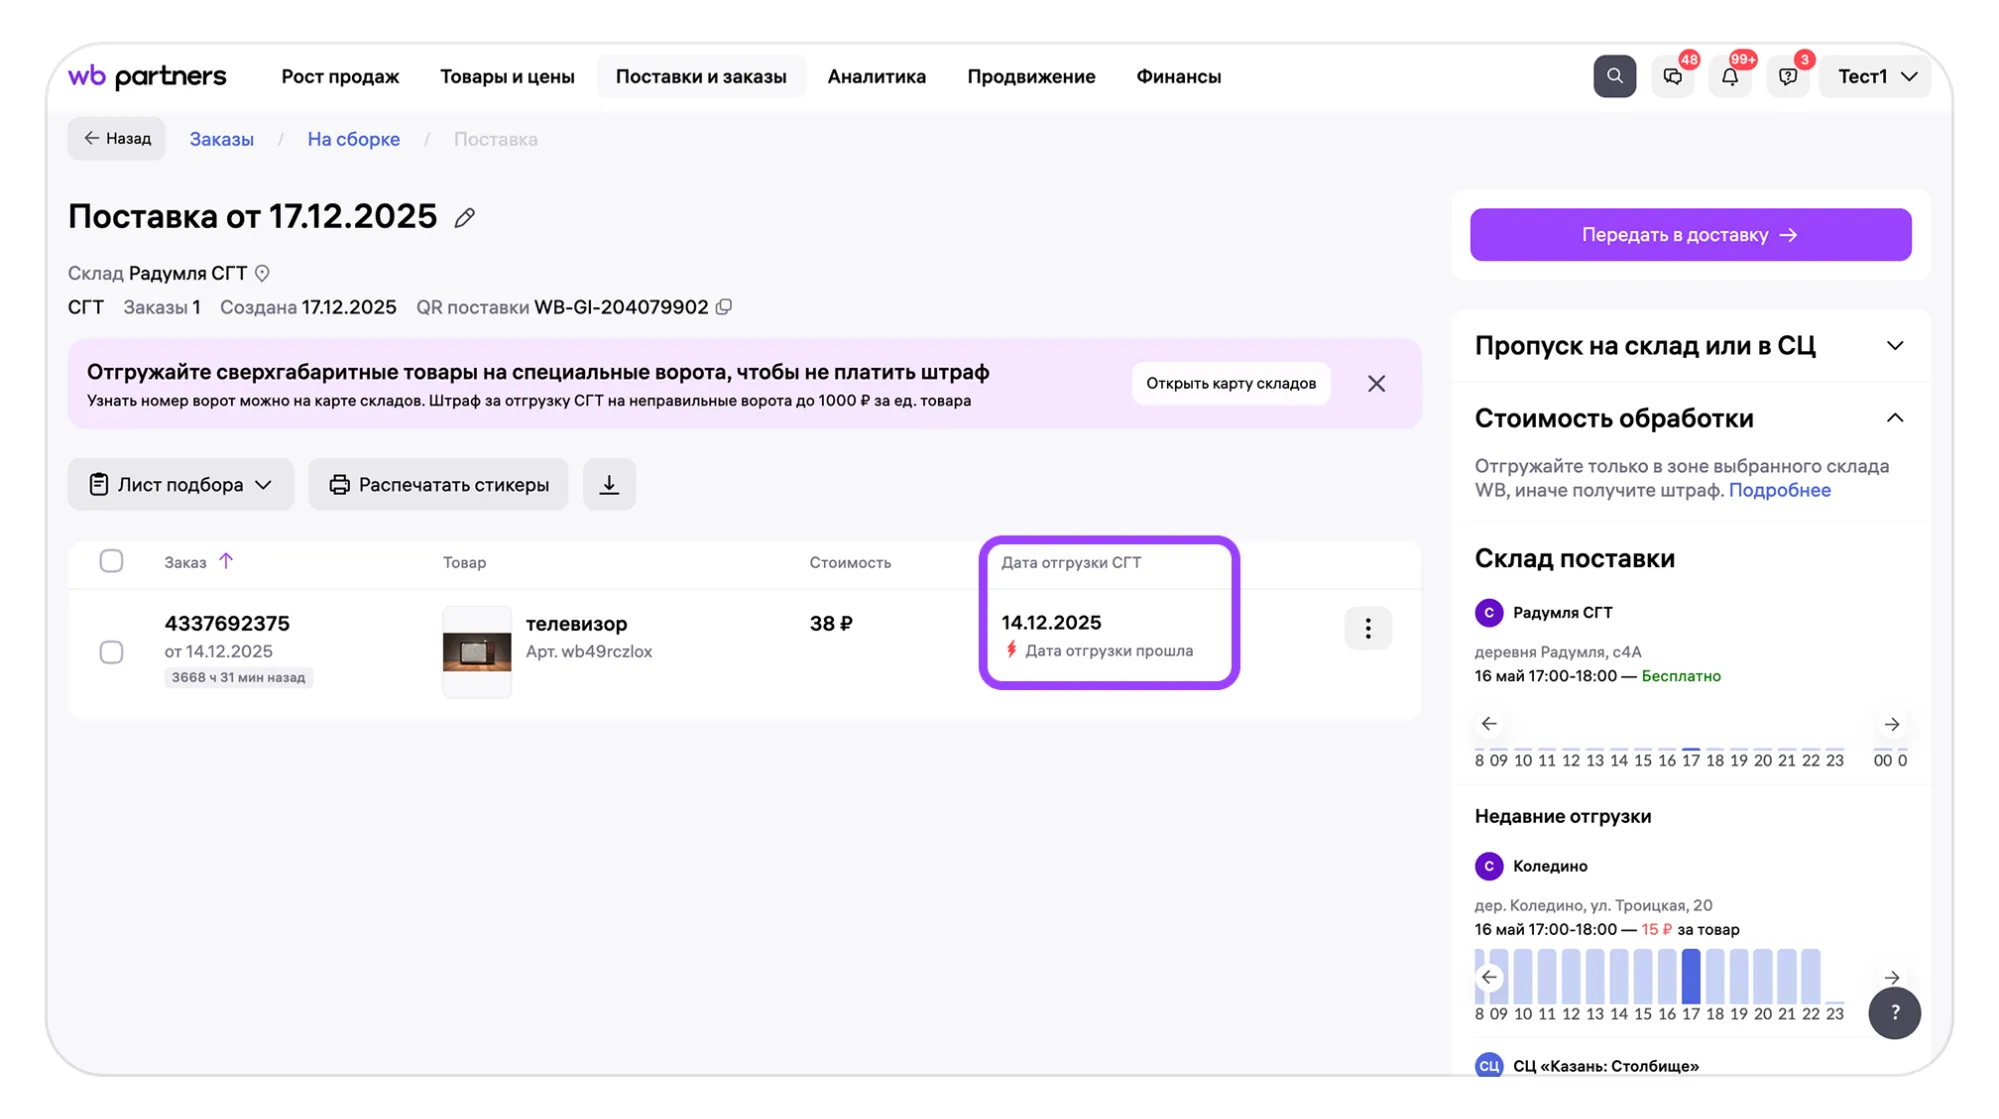Viewport: 1999px width, 1119px height.
Task: Open Подробнее link about fines
Action: 1779,490
